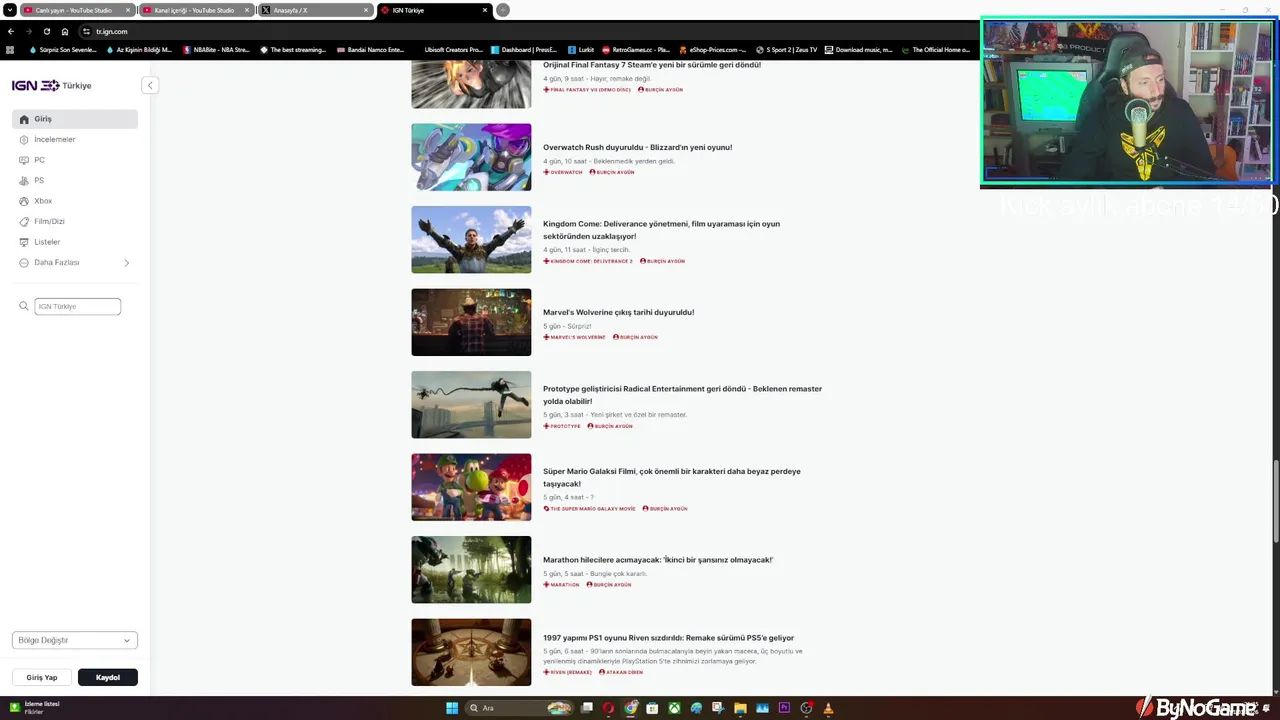
Task: Click the taskbar Ara search box
Action: pos(520,708)
